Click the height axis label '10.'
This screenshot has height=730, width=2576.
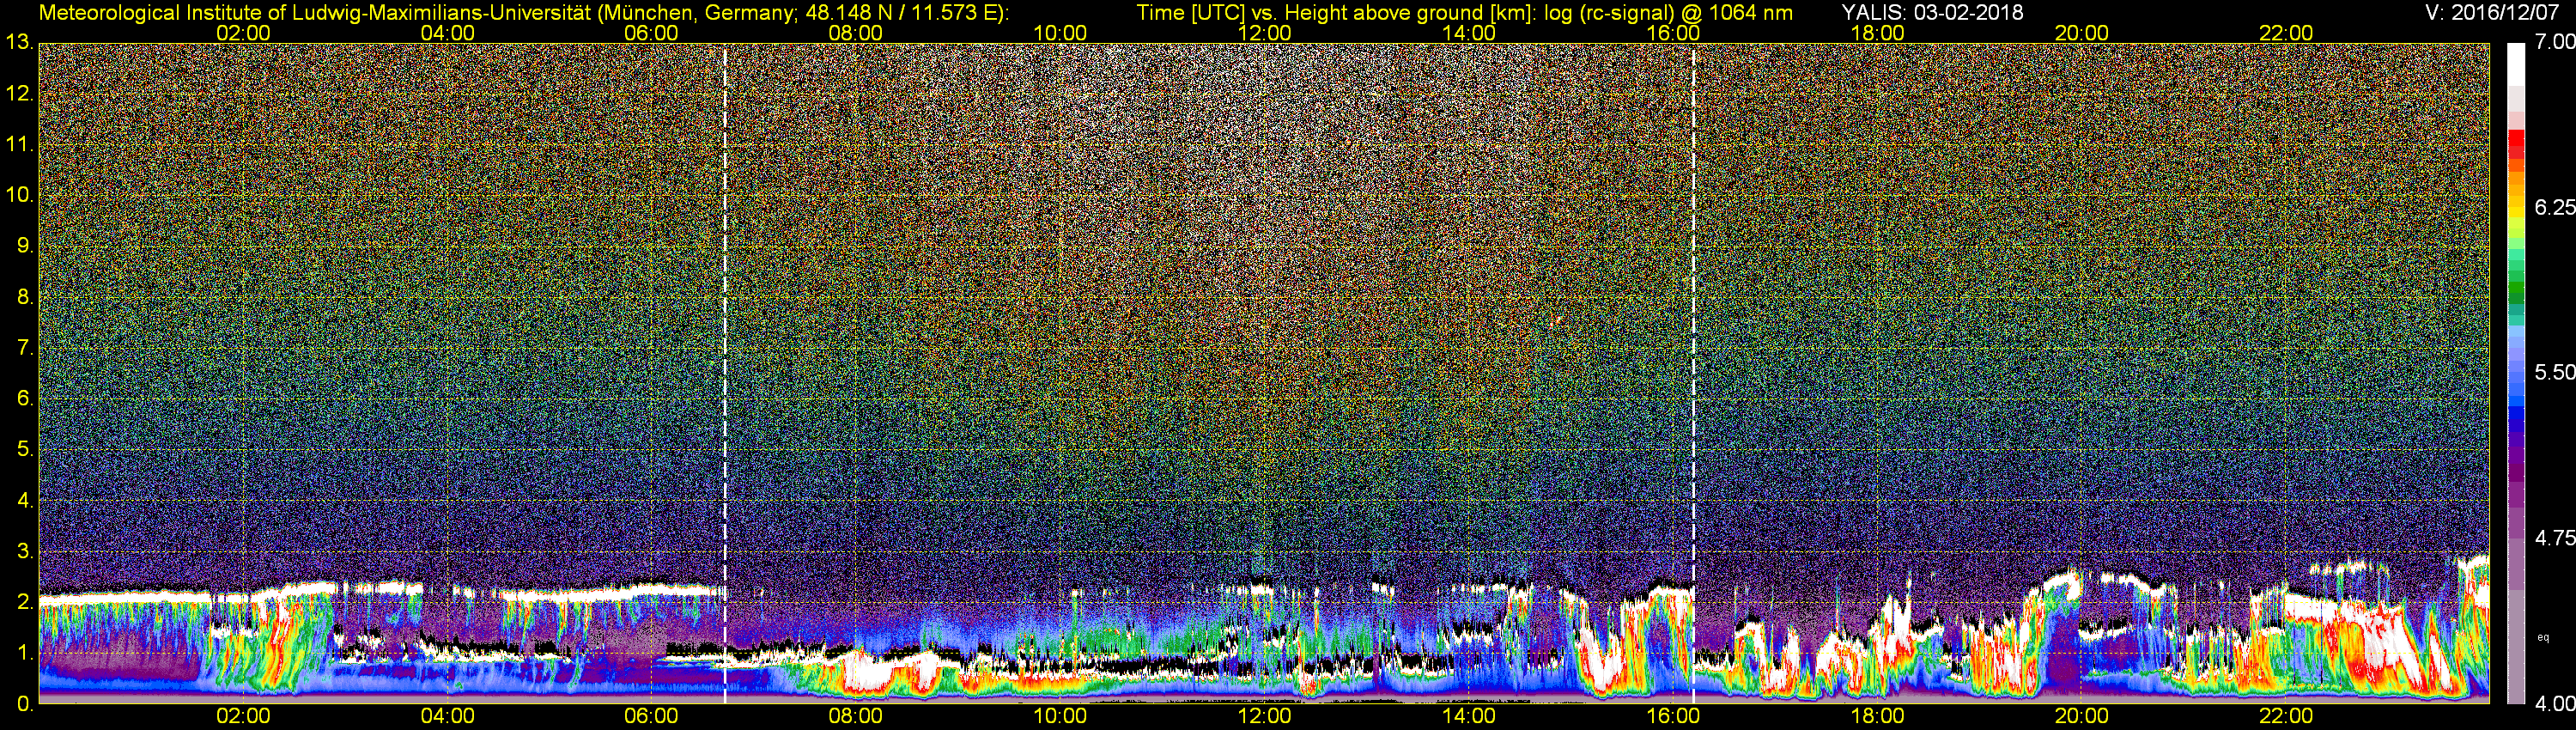(x=19, y=195)
